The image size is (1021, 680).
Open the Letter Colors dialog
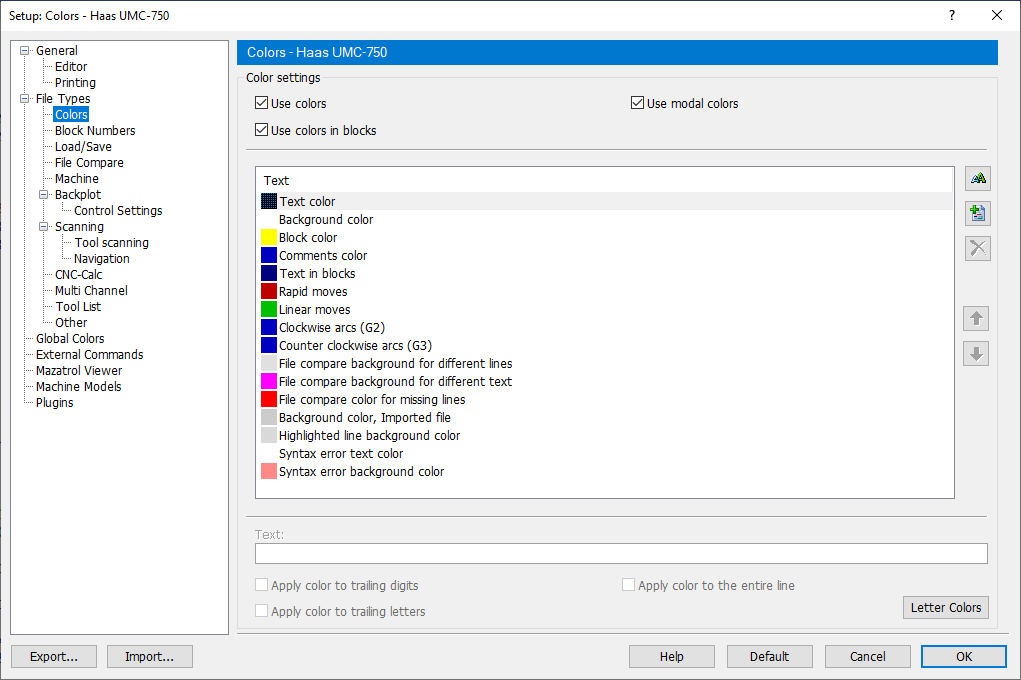click(946, 608)
